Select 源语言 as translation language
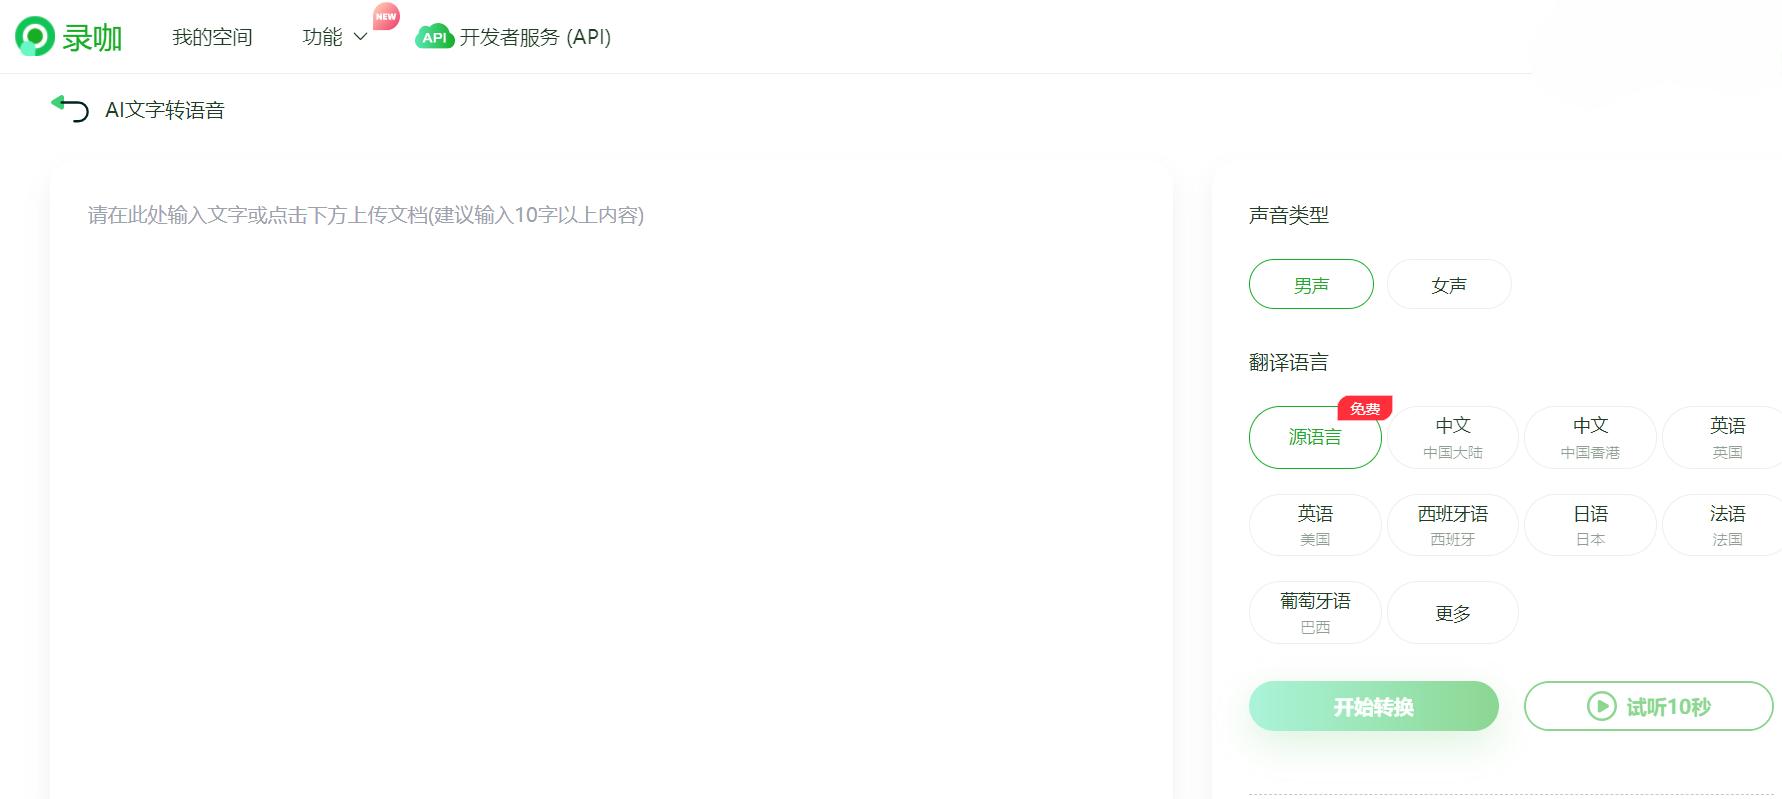 click(x=1315, y=437)
